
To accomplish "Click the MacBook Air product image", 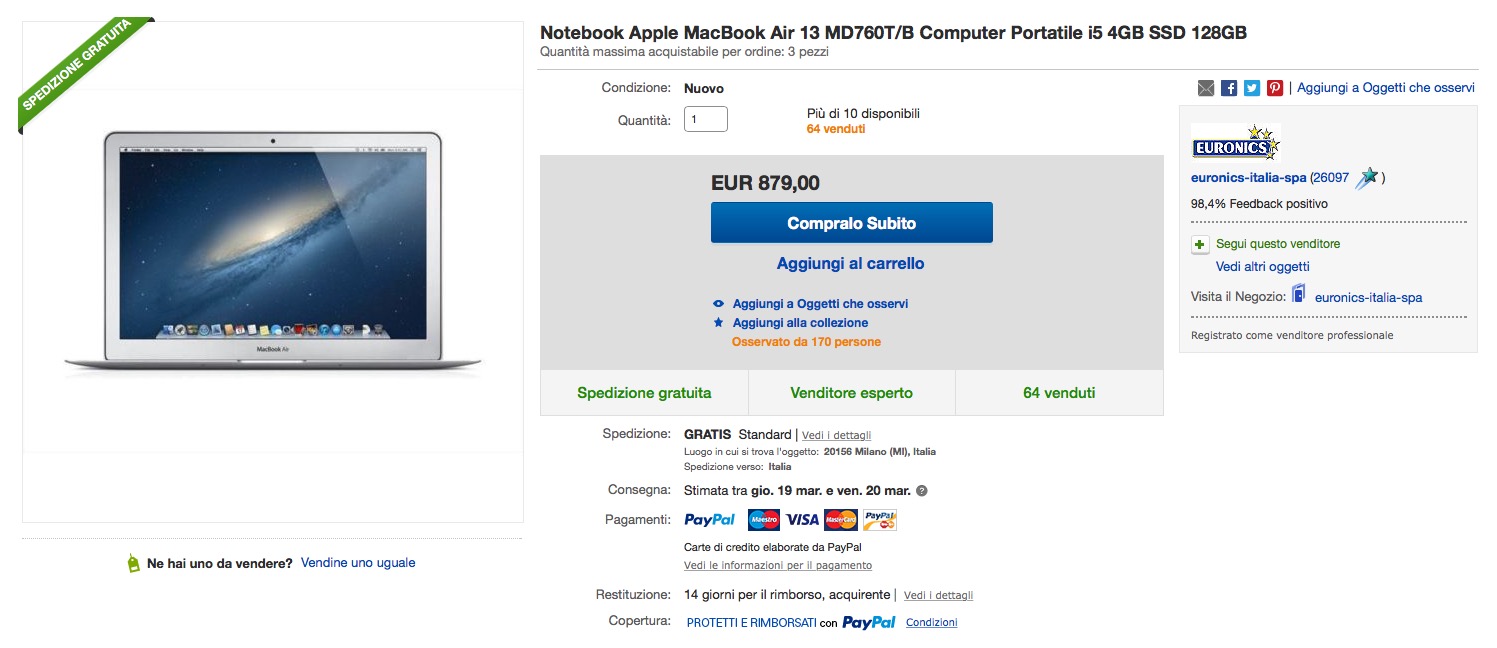I will pyautogui.click(x=272, y=253).
